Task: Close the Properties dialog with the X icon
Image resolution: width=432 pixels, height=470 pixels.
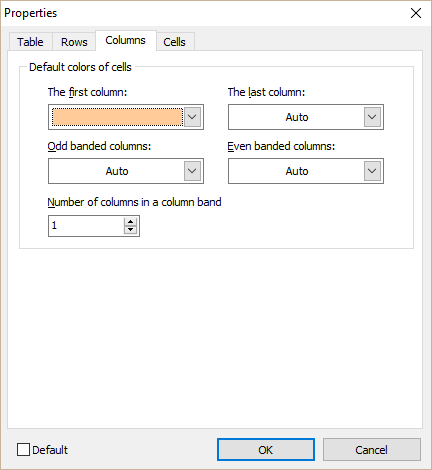Action: [x=416, y=13]
